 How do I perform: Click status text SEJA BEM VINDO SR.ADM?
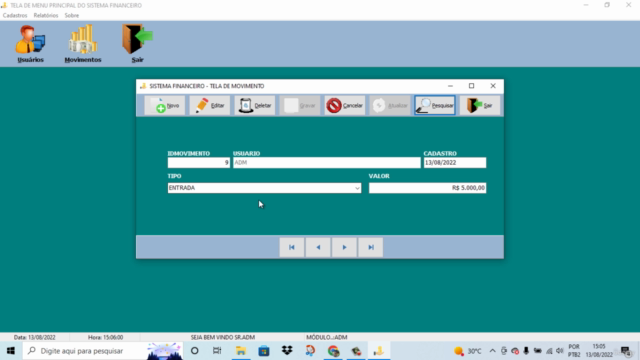pyautogui.click(x=223, y=338)
